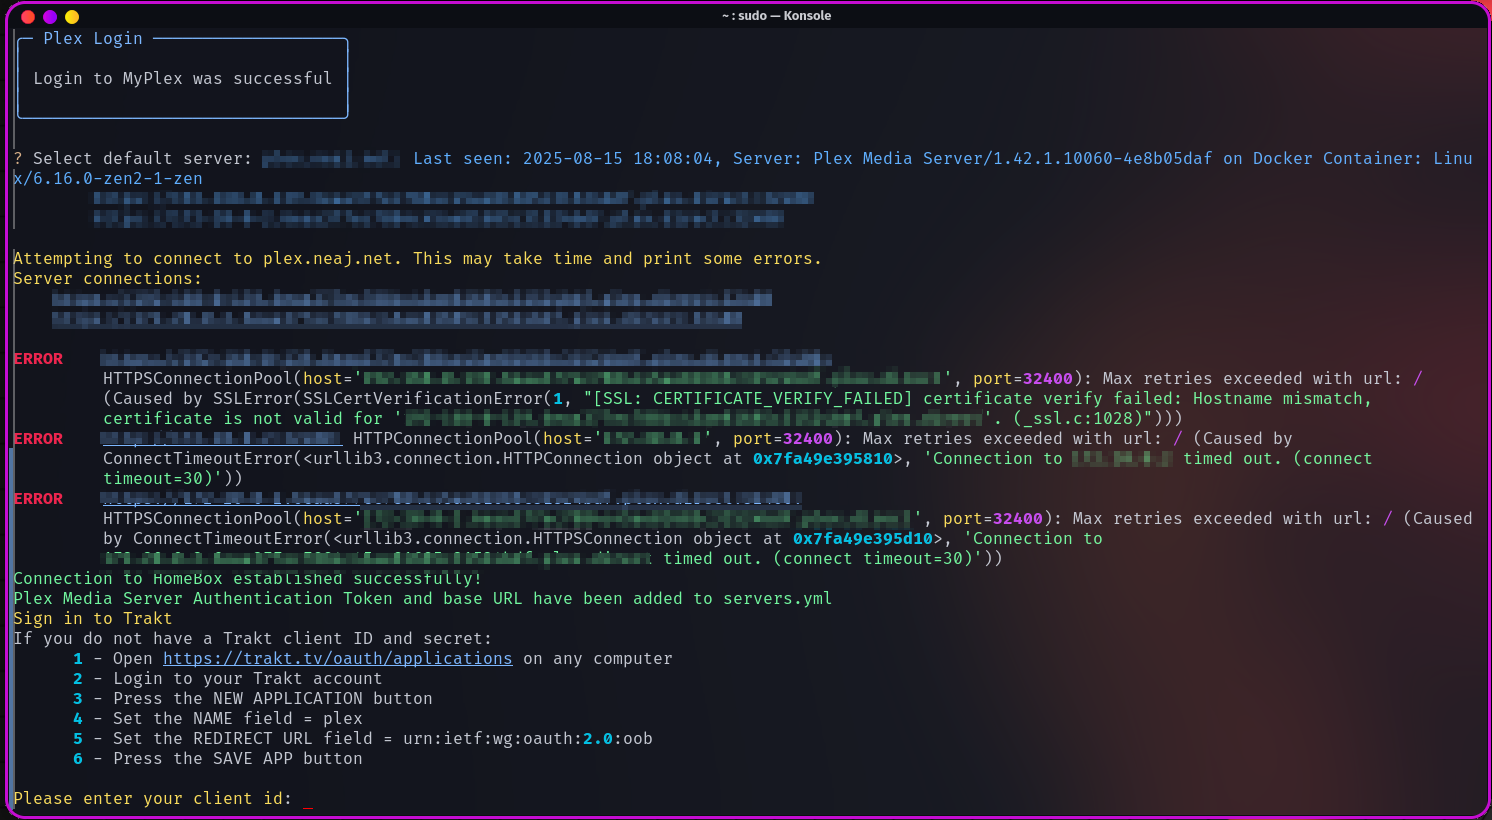The image size is (1492, 820).
Task: Select 'Login to MyPlex was successful' text
Action: 183,78
